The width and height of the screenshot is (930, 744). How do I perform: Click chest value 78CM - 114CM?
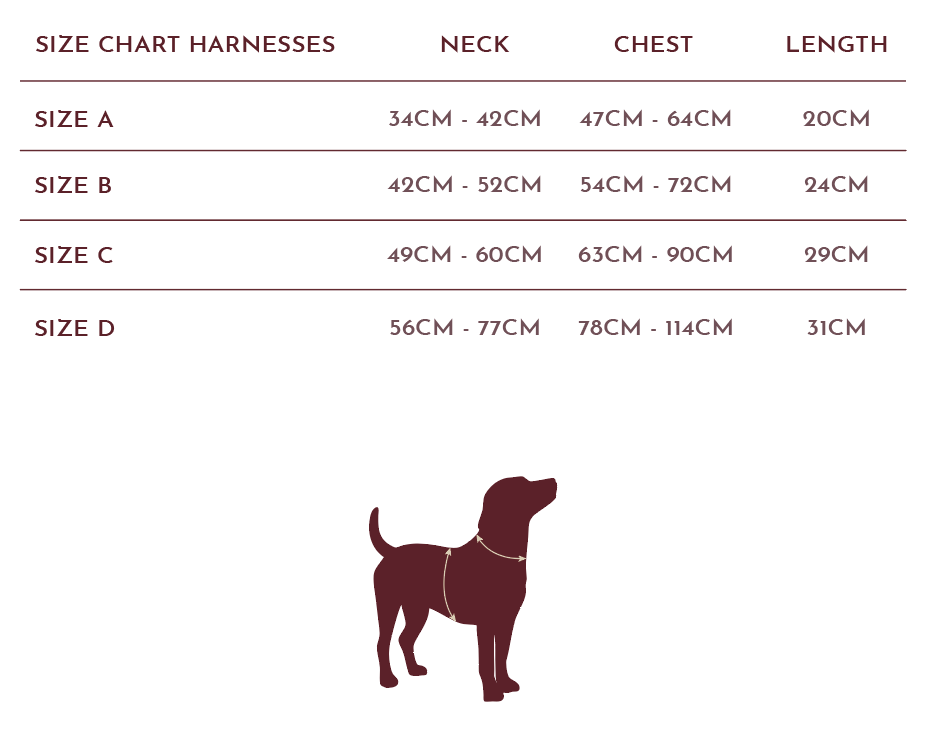(x=656, y=328)
